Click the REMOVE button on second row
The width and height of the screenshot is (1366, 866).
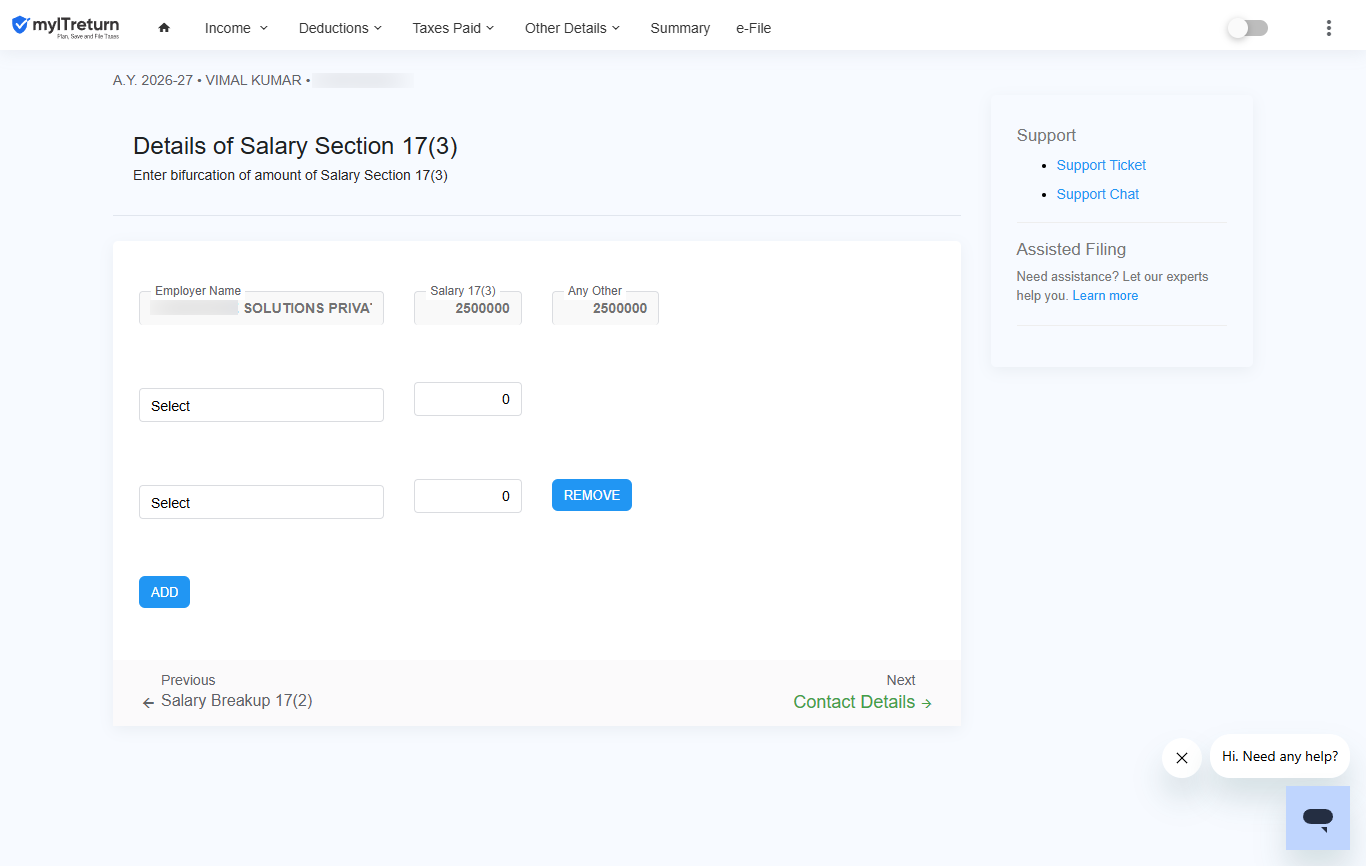pyautogui.click(x=592, y=495)
